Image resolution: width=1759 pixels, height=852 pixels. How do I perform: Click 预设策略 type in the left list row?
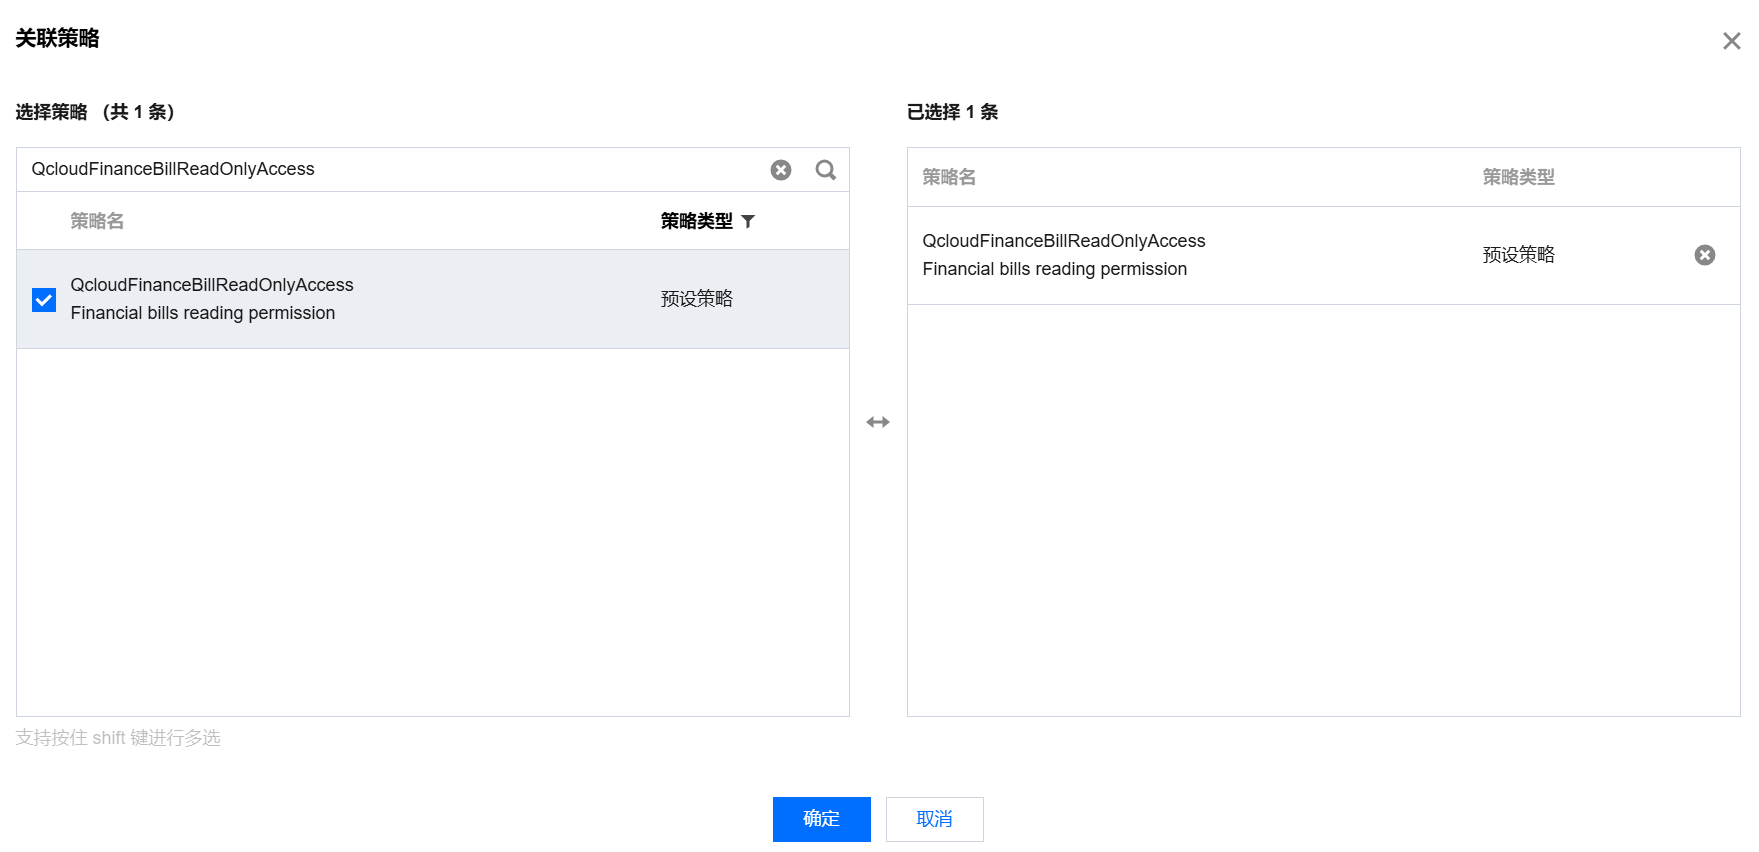click(x=697, y=299)
